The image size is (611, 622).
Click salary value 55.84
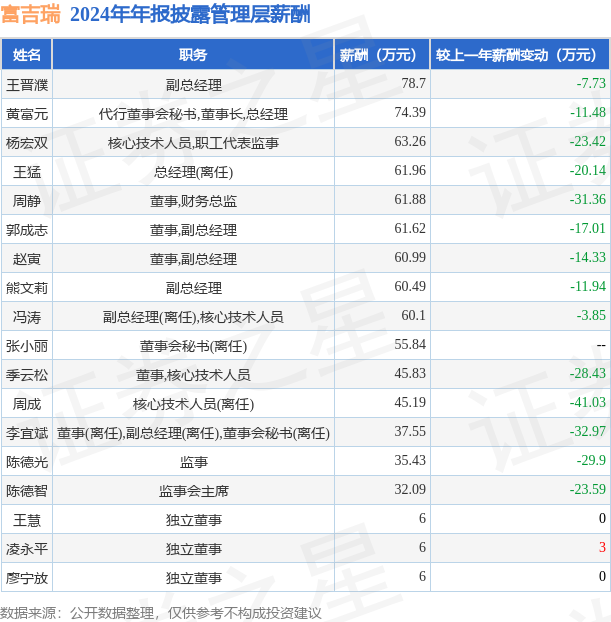coord(410,344)
